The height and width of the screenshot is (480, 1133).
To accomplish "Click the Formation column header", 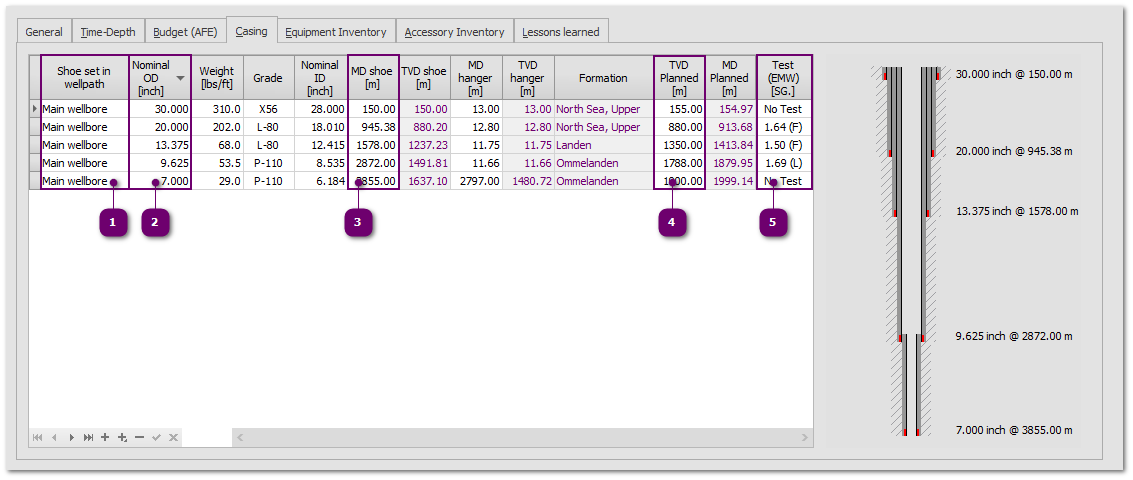I will [603, 78].
